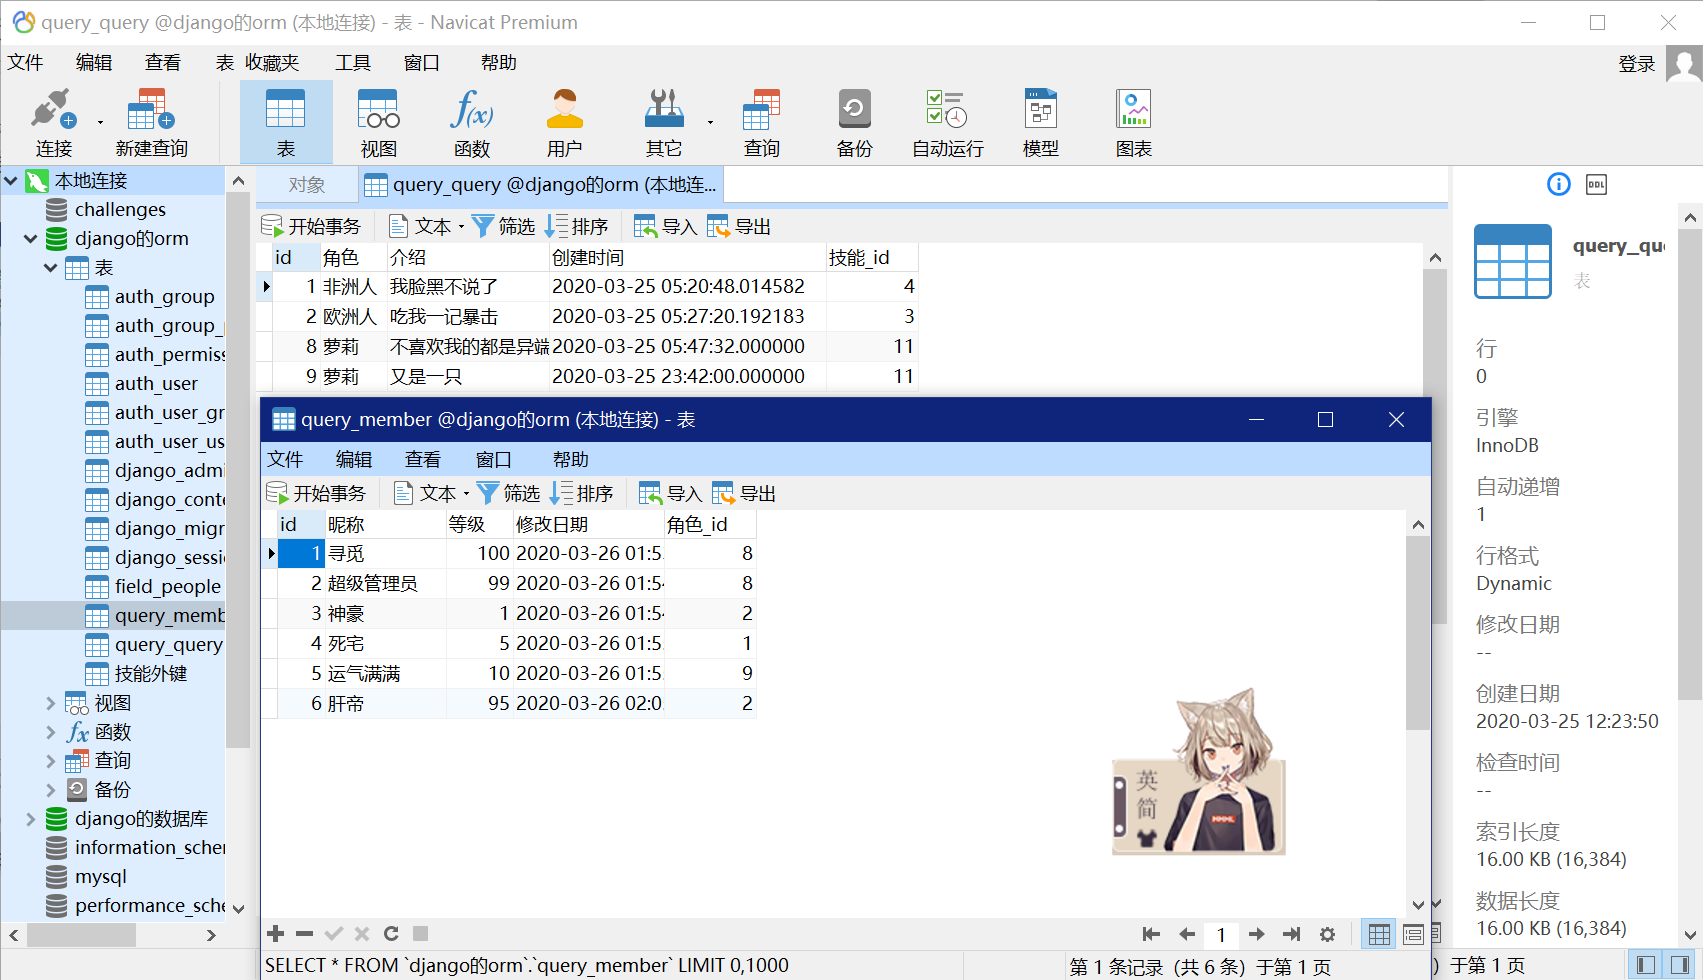Open the 模型 (Model) toolbar icon
The height and width of the screenshot is (980, 1703).
[1040, 120]
